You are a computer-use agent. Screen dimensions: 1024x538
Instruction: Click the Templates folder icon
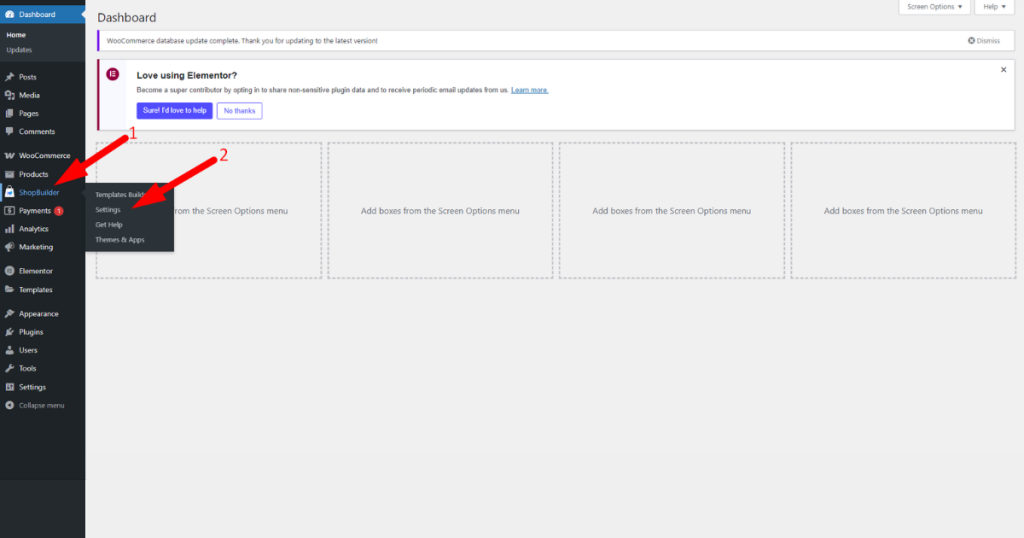(x=10, y=289)
